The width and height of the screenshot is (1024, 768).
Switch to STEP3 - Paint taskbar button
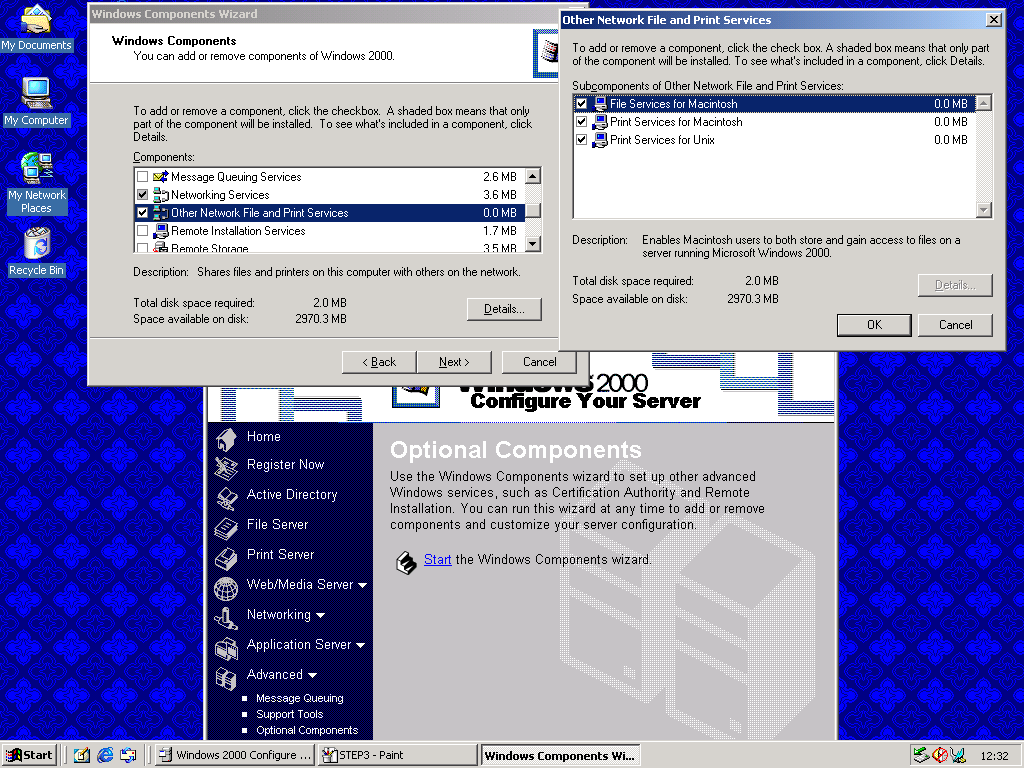(398, 756)
